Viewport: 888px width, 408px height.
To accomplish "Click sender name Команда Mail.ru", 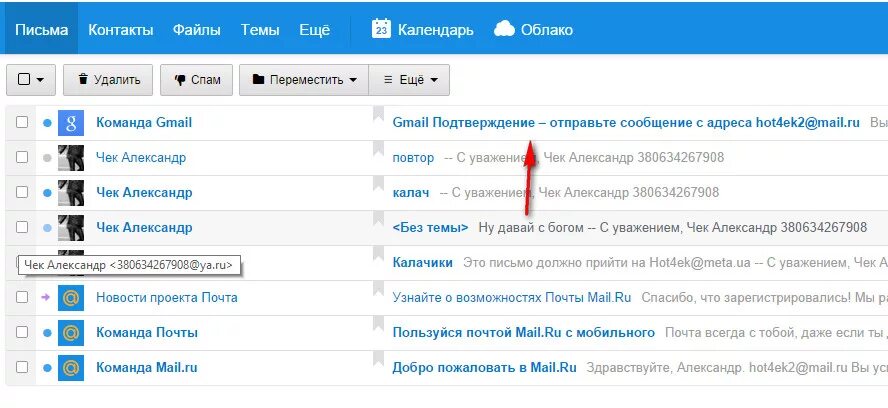I will point(147,368).
